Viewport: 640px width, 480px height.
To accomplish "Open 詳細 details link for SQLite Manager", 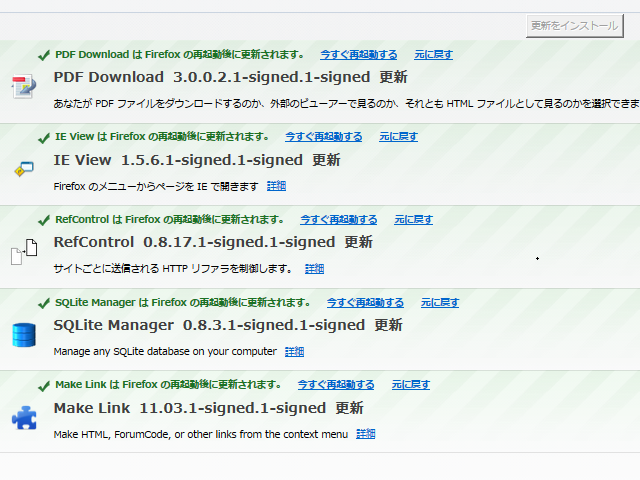I will point(294,351).
